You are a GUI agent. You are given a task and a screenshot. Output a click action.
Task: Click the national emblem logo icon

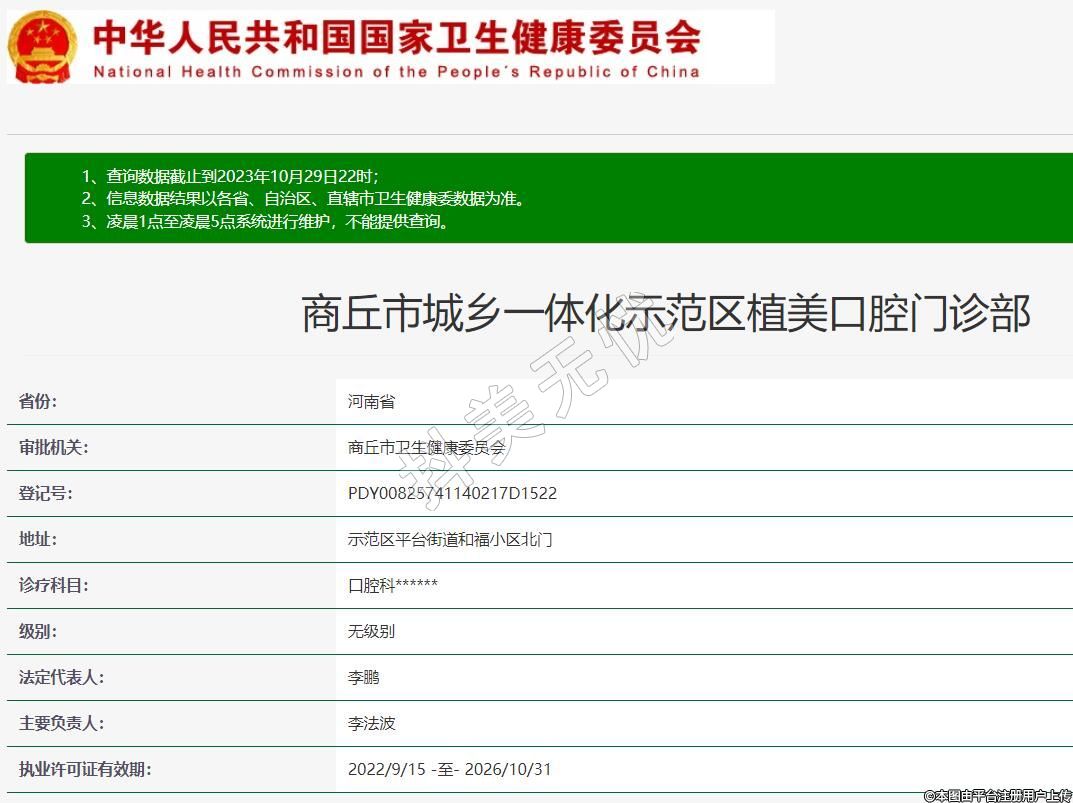coord(41,46)
